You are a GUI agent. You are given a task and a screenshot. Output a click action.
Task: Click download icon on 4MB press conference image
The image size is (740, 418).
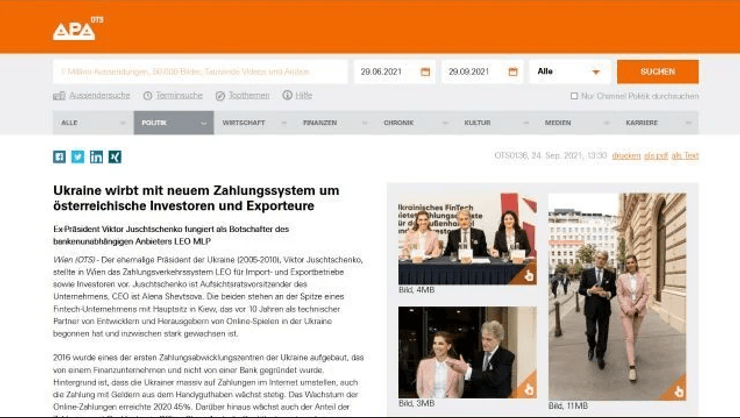pos(527,274)
